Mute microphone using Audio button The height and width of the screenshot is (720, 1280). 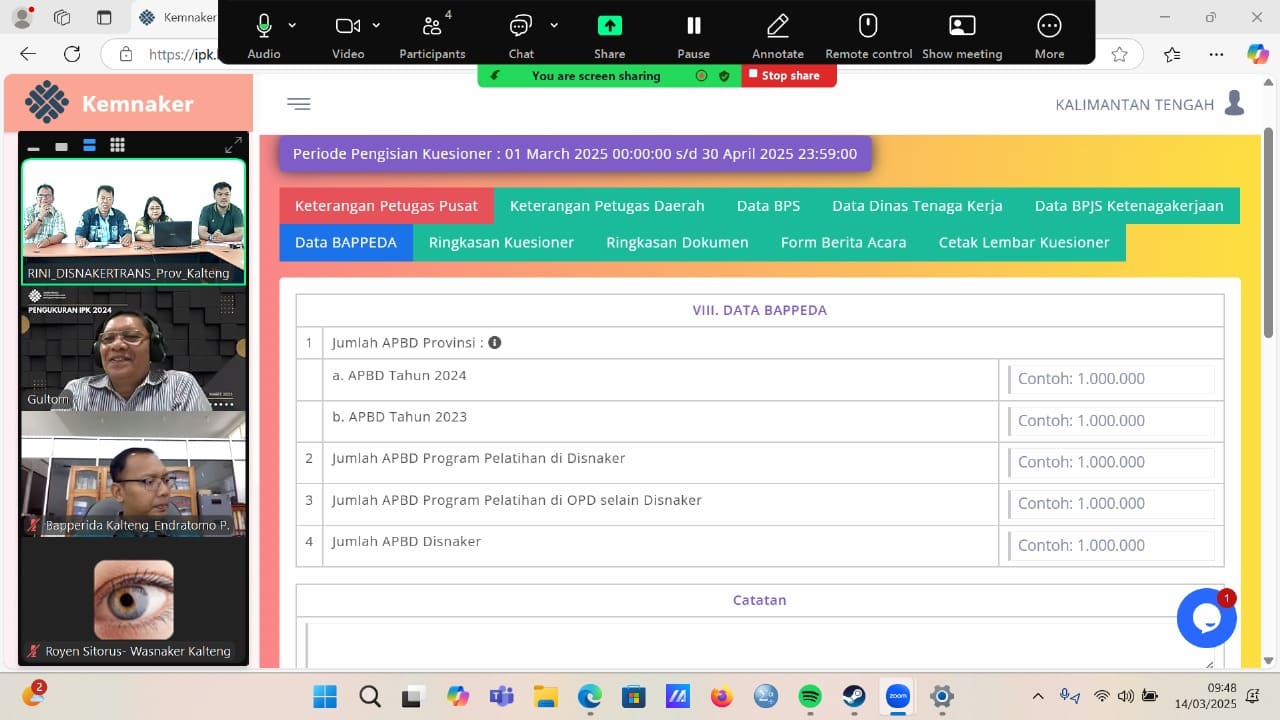click(x=264, y=26)
